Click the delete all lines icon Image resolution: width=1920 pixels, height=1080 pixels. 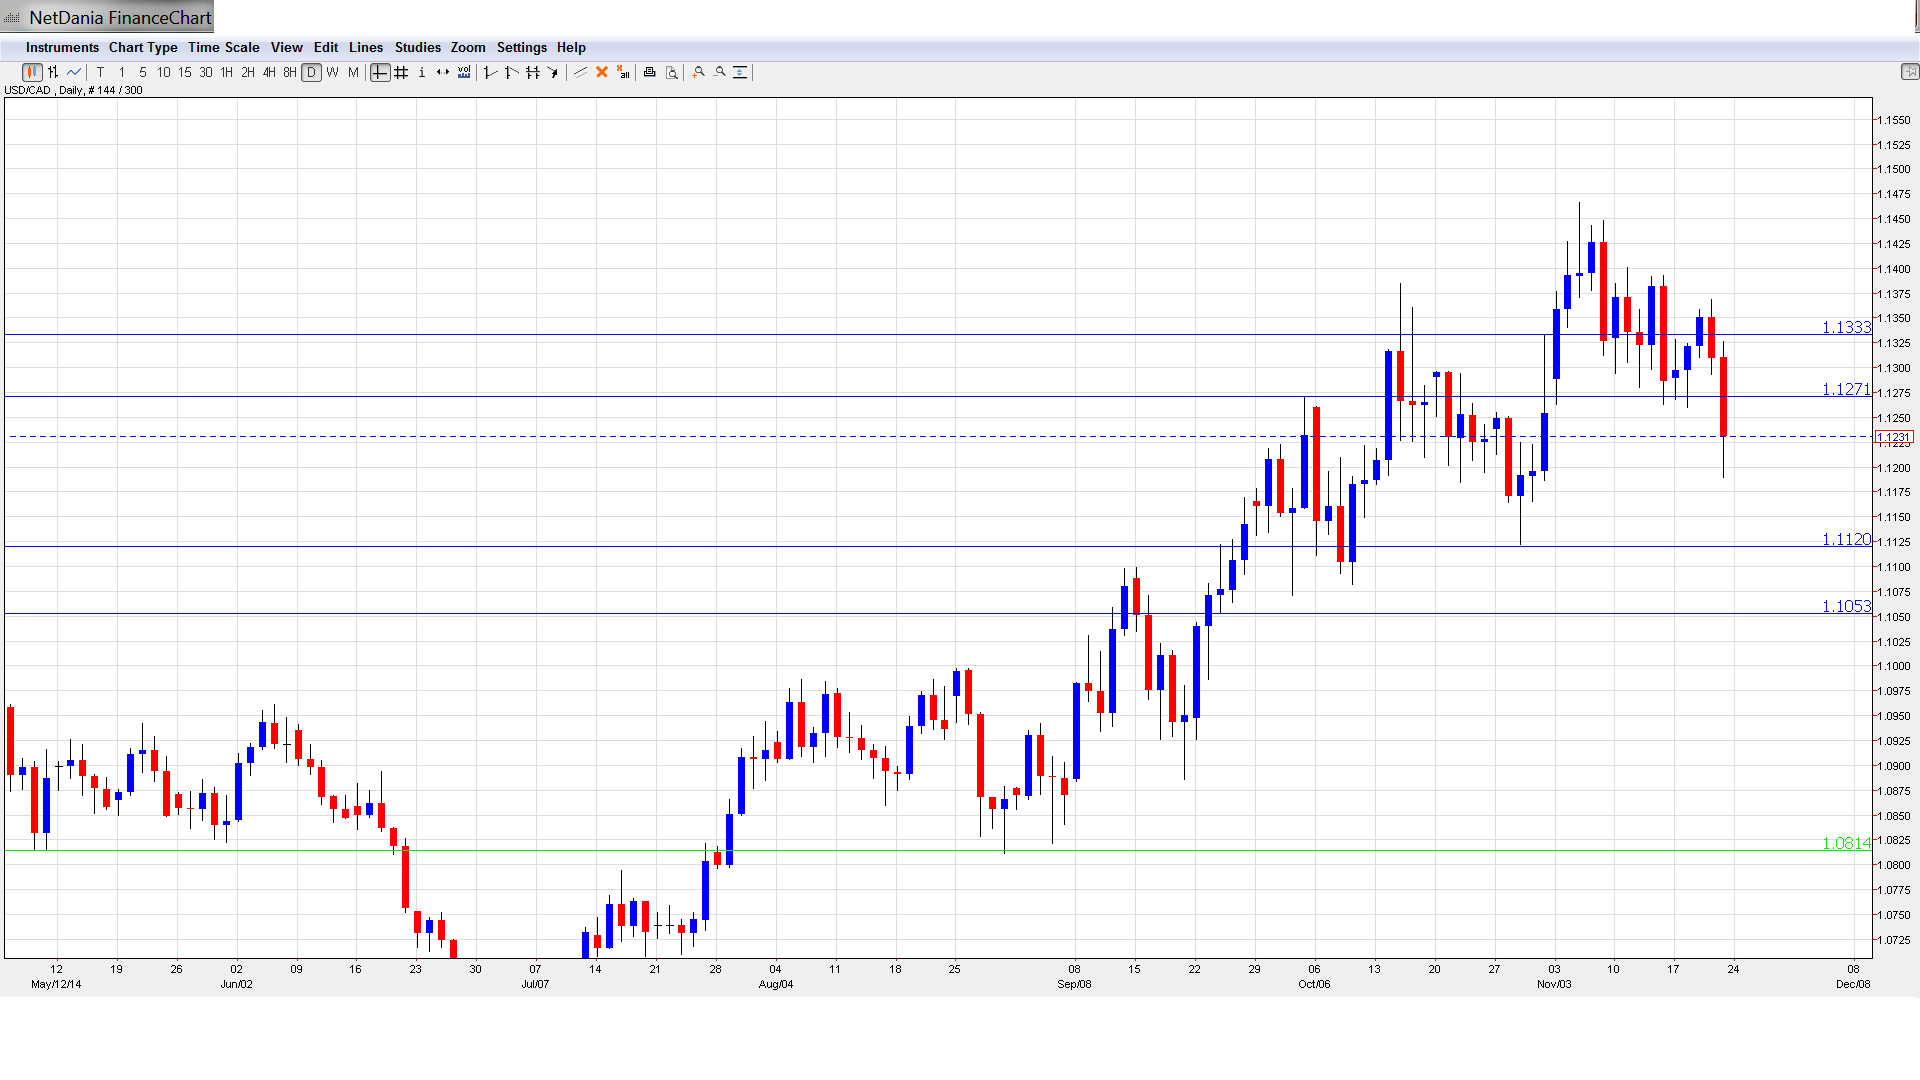point(623,72)
